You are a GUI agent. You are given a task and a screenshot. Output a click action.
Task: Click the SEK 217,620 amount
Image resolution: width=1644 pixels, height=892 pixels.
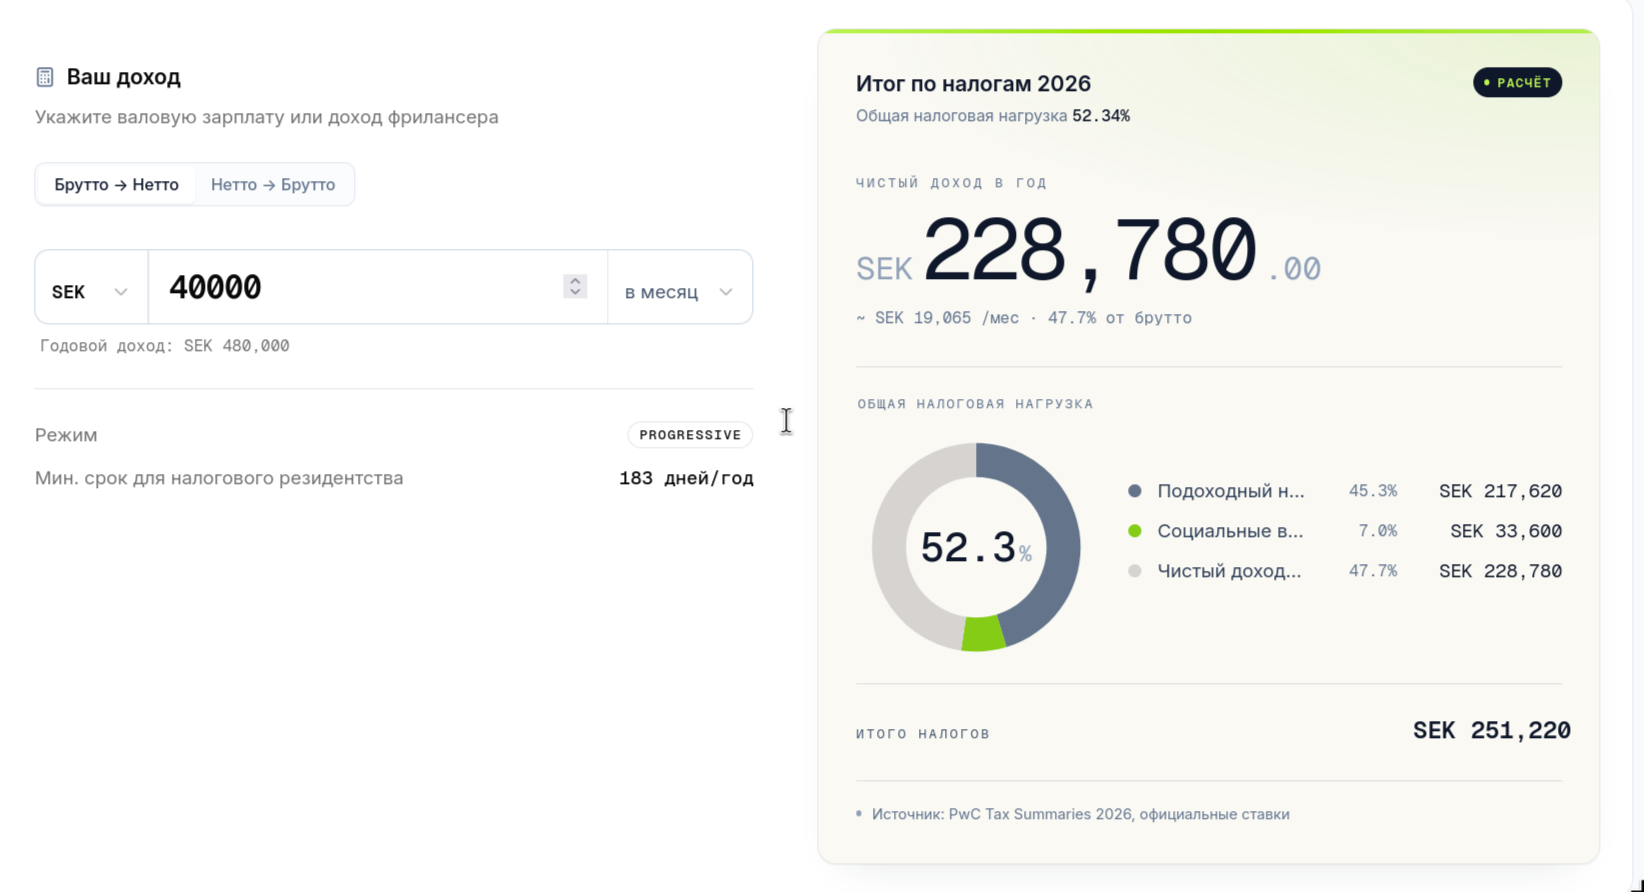tap(1500, 491)
